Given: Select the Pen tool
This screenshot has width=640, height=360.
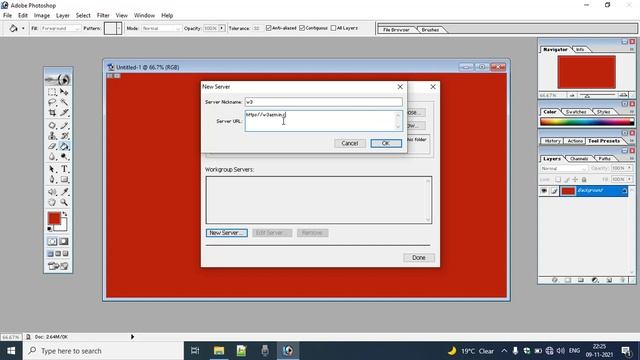Looking at the screenshot, I should [52, 179].
